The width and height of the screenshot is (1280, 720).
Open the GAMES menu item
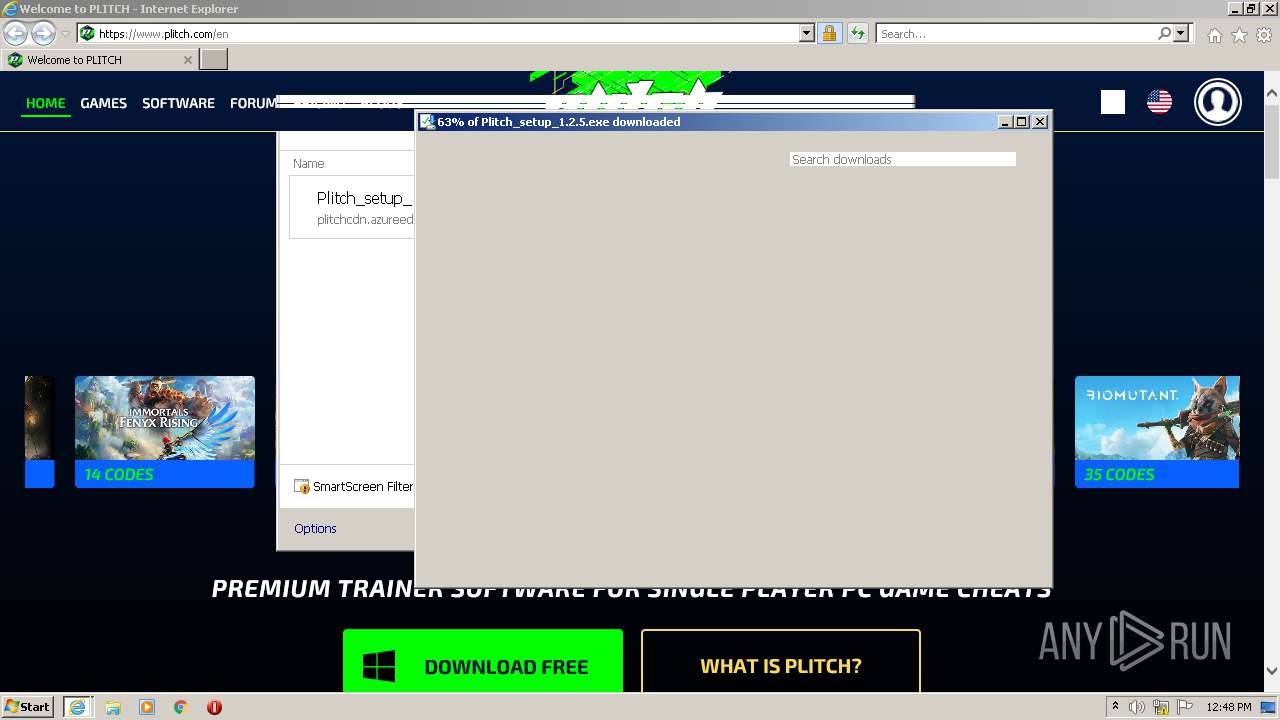pos(104,103)
